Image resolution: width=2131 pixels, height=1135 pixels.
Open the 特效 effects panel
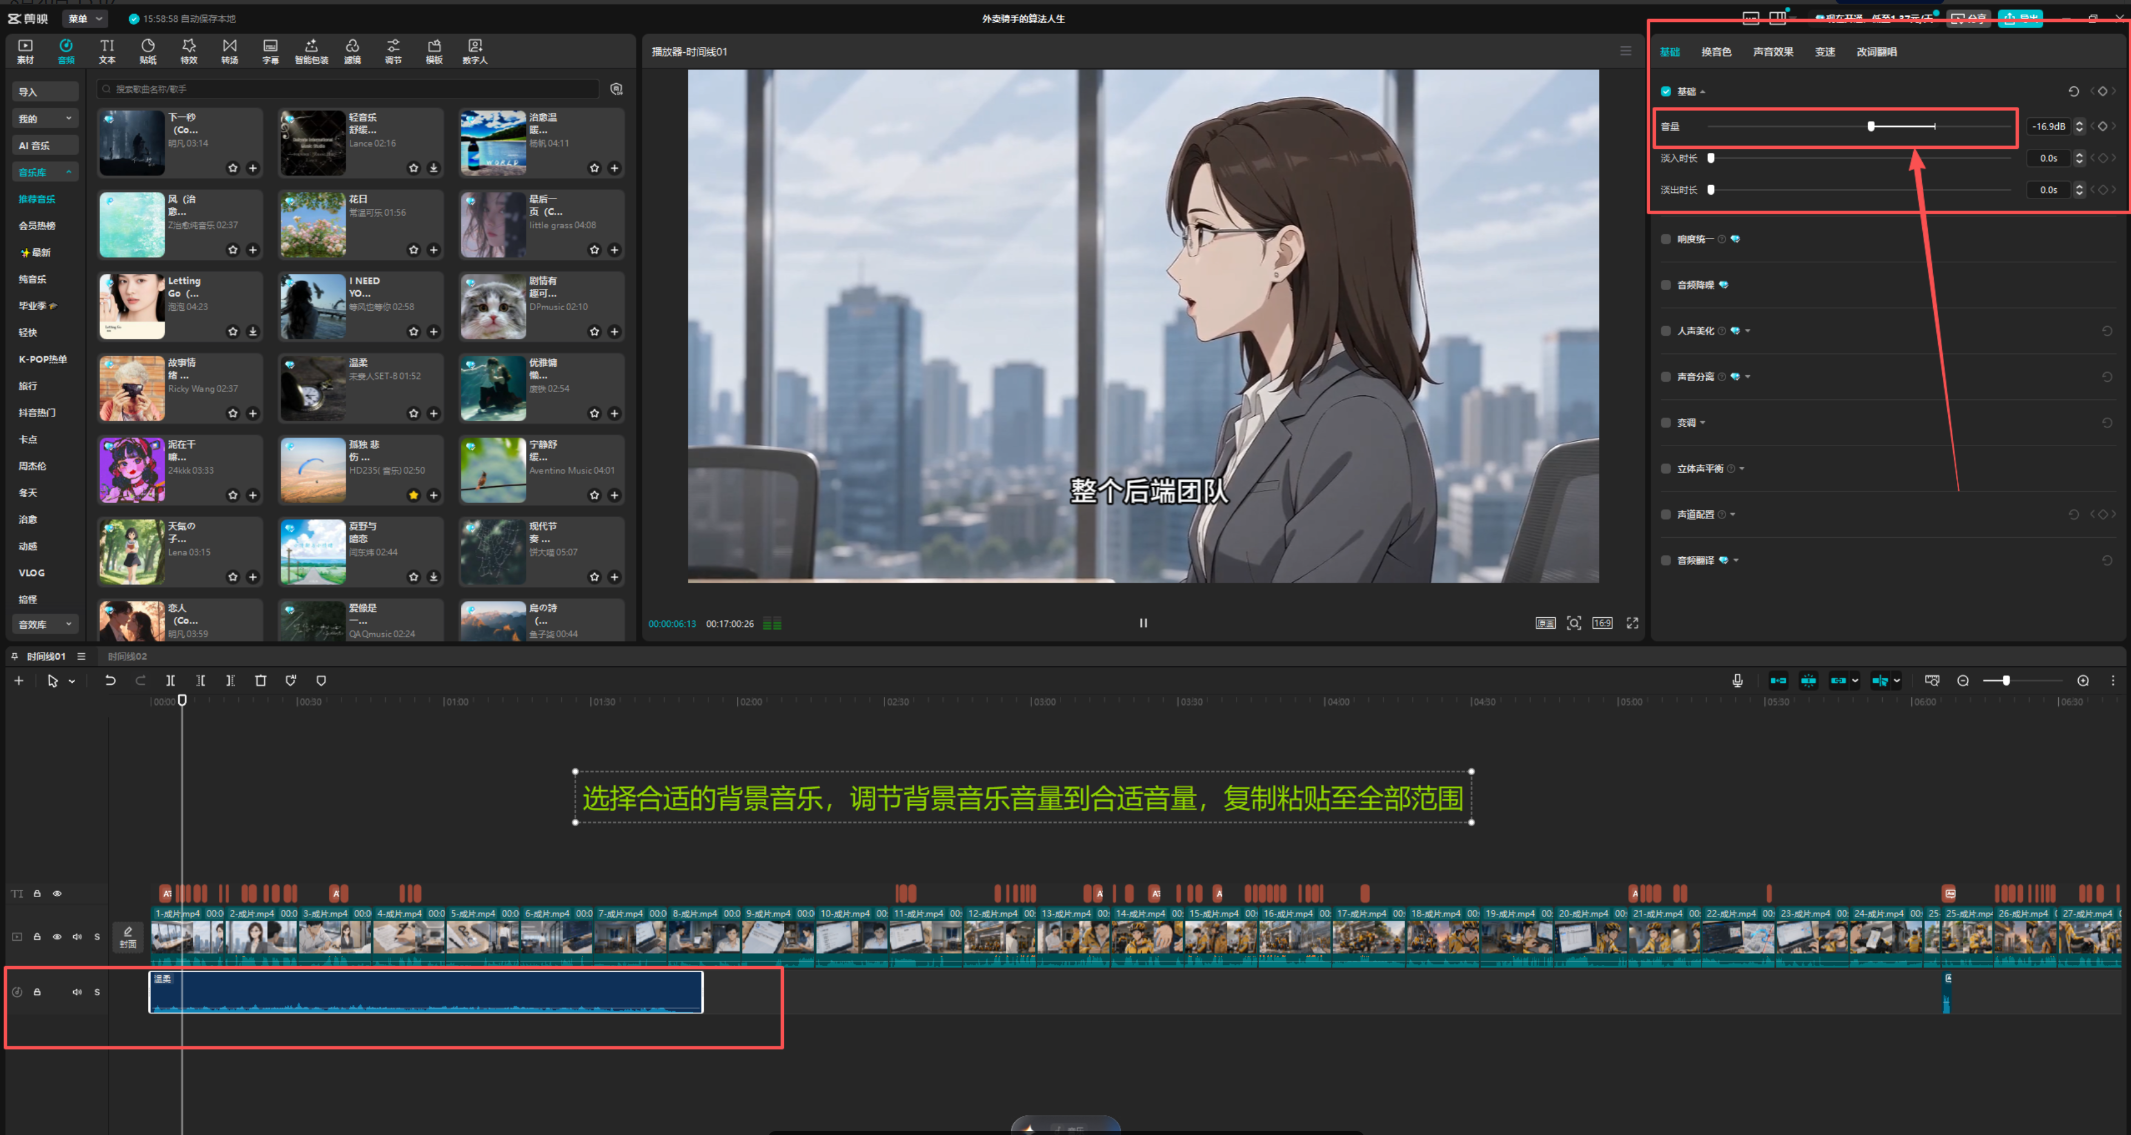coord(189,51)
